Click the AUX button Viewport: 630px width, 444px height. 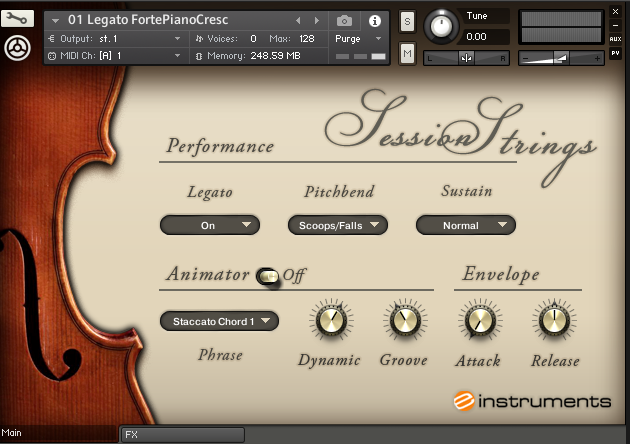coord(615,38)
